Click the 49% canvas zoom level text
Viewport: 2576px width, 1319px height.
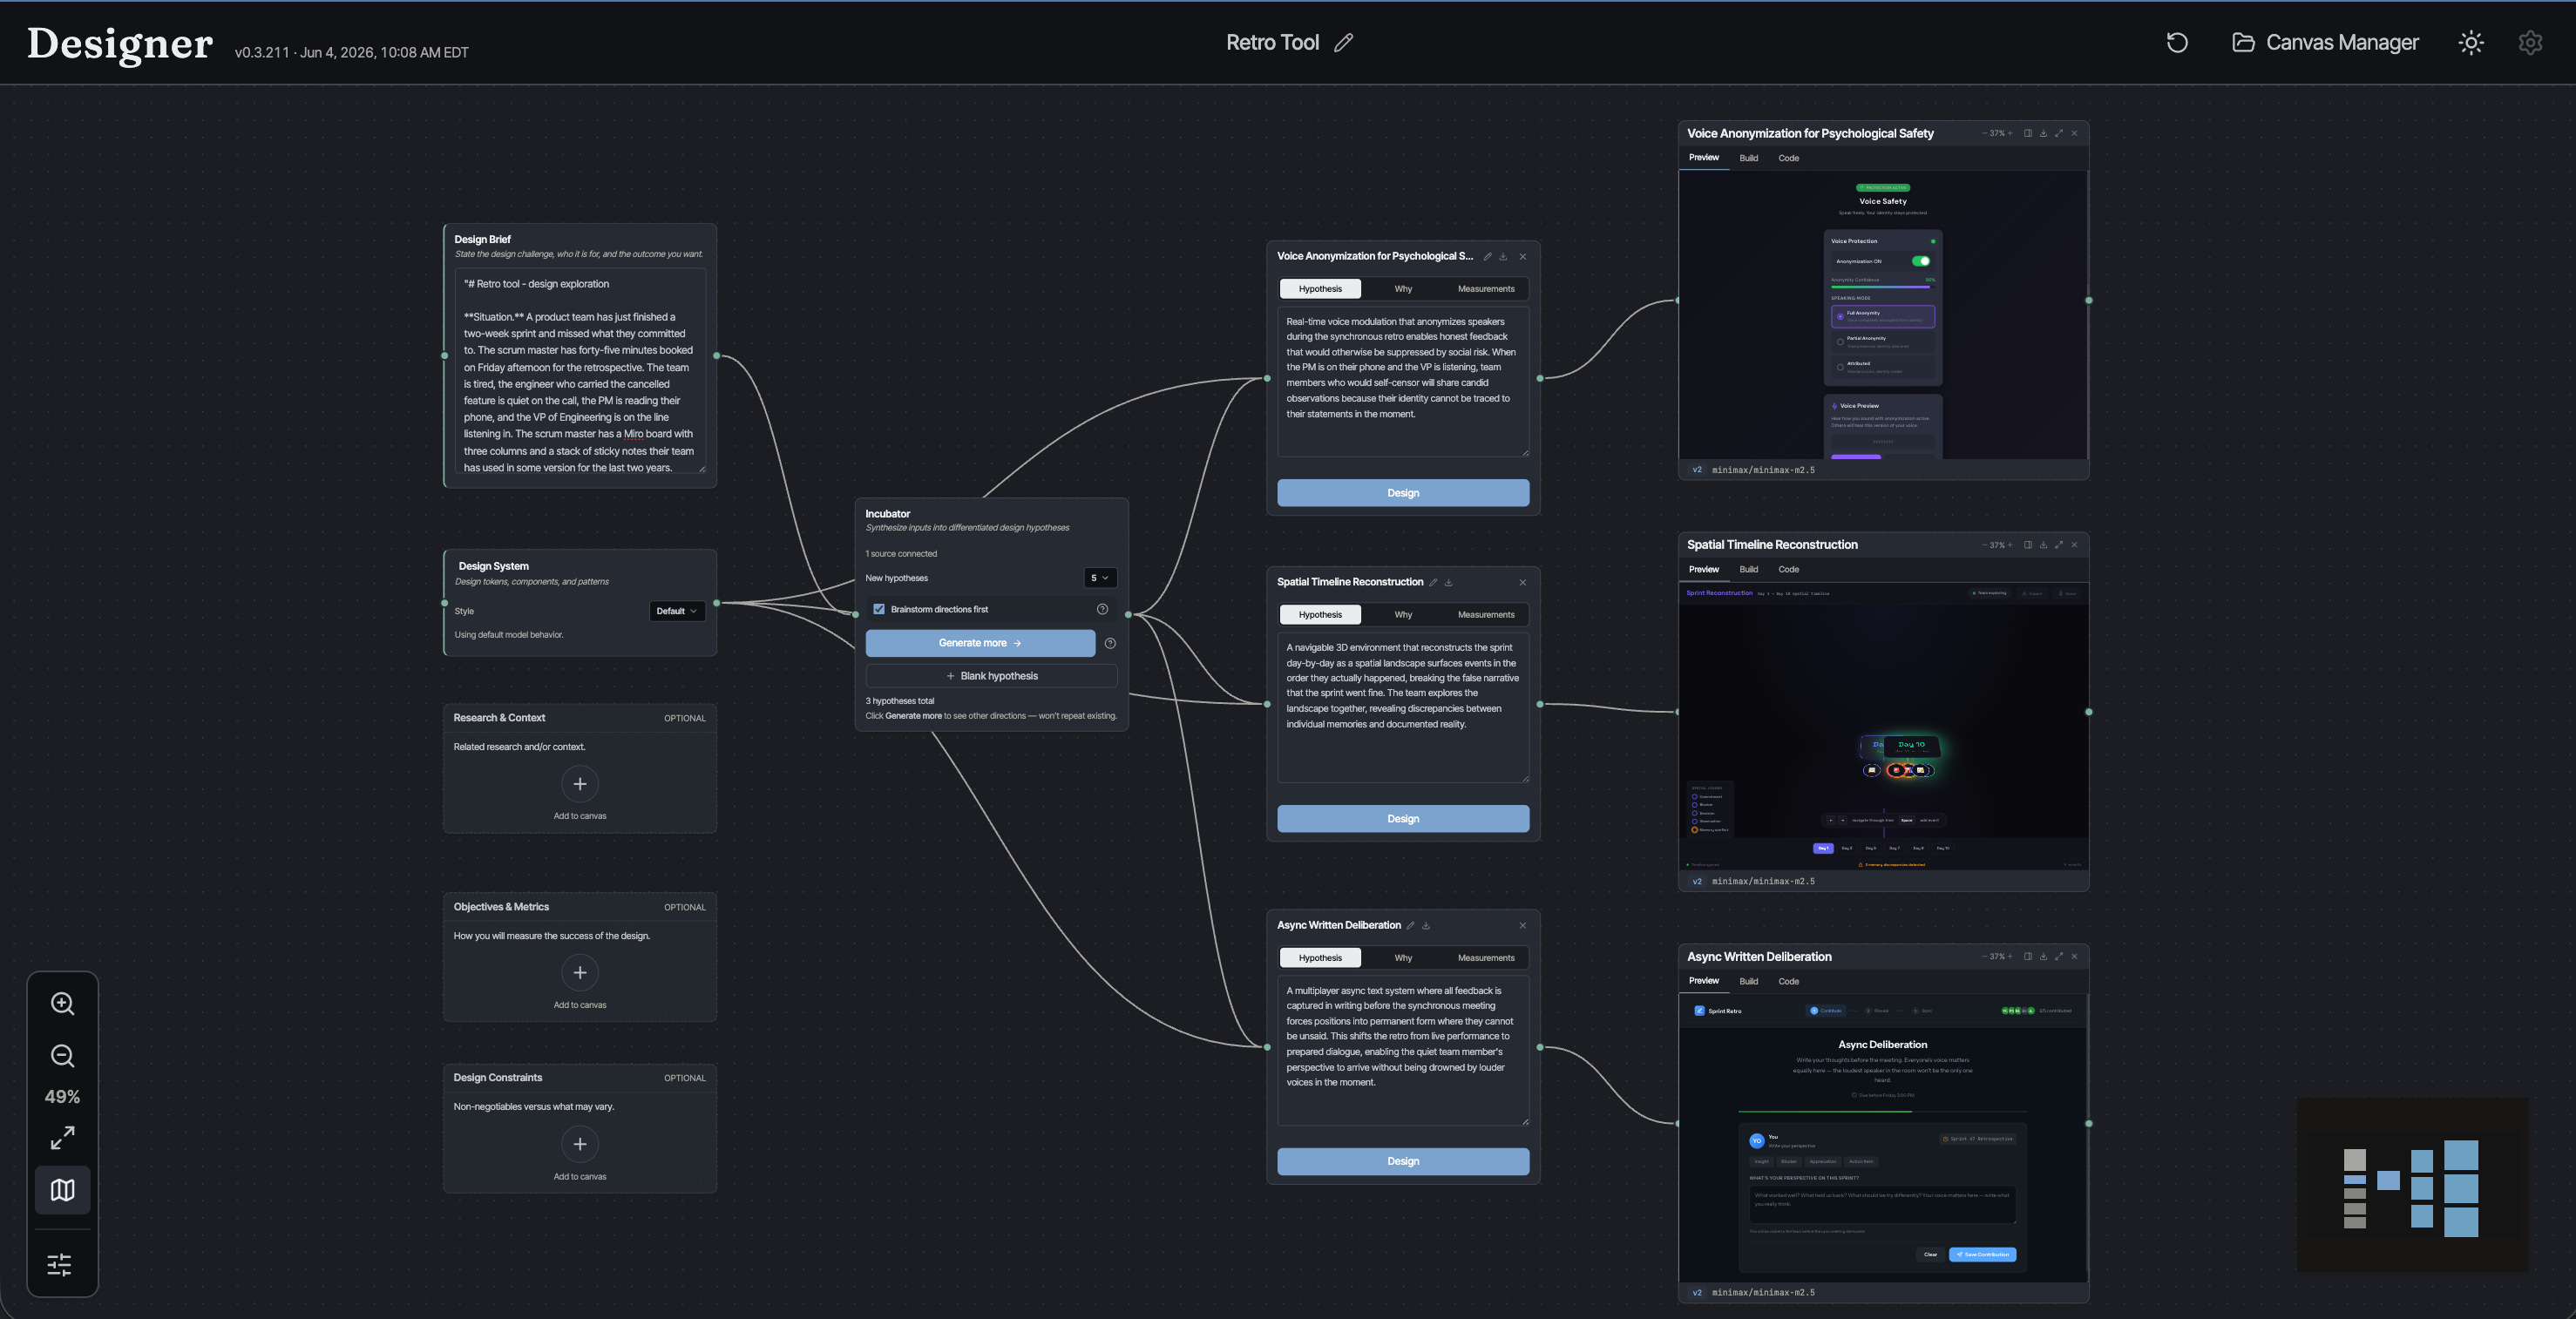62,1097
